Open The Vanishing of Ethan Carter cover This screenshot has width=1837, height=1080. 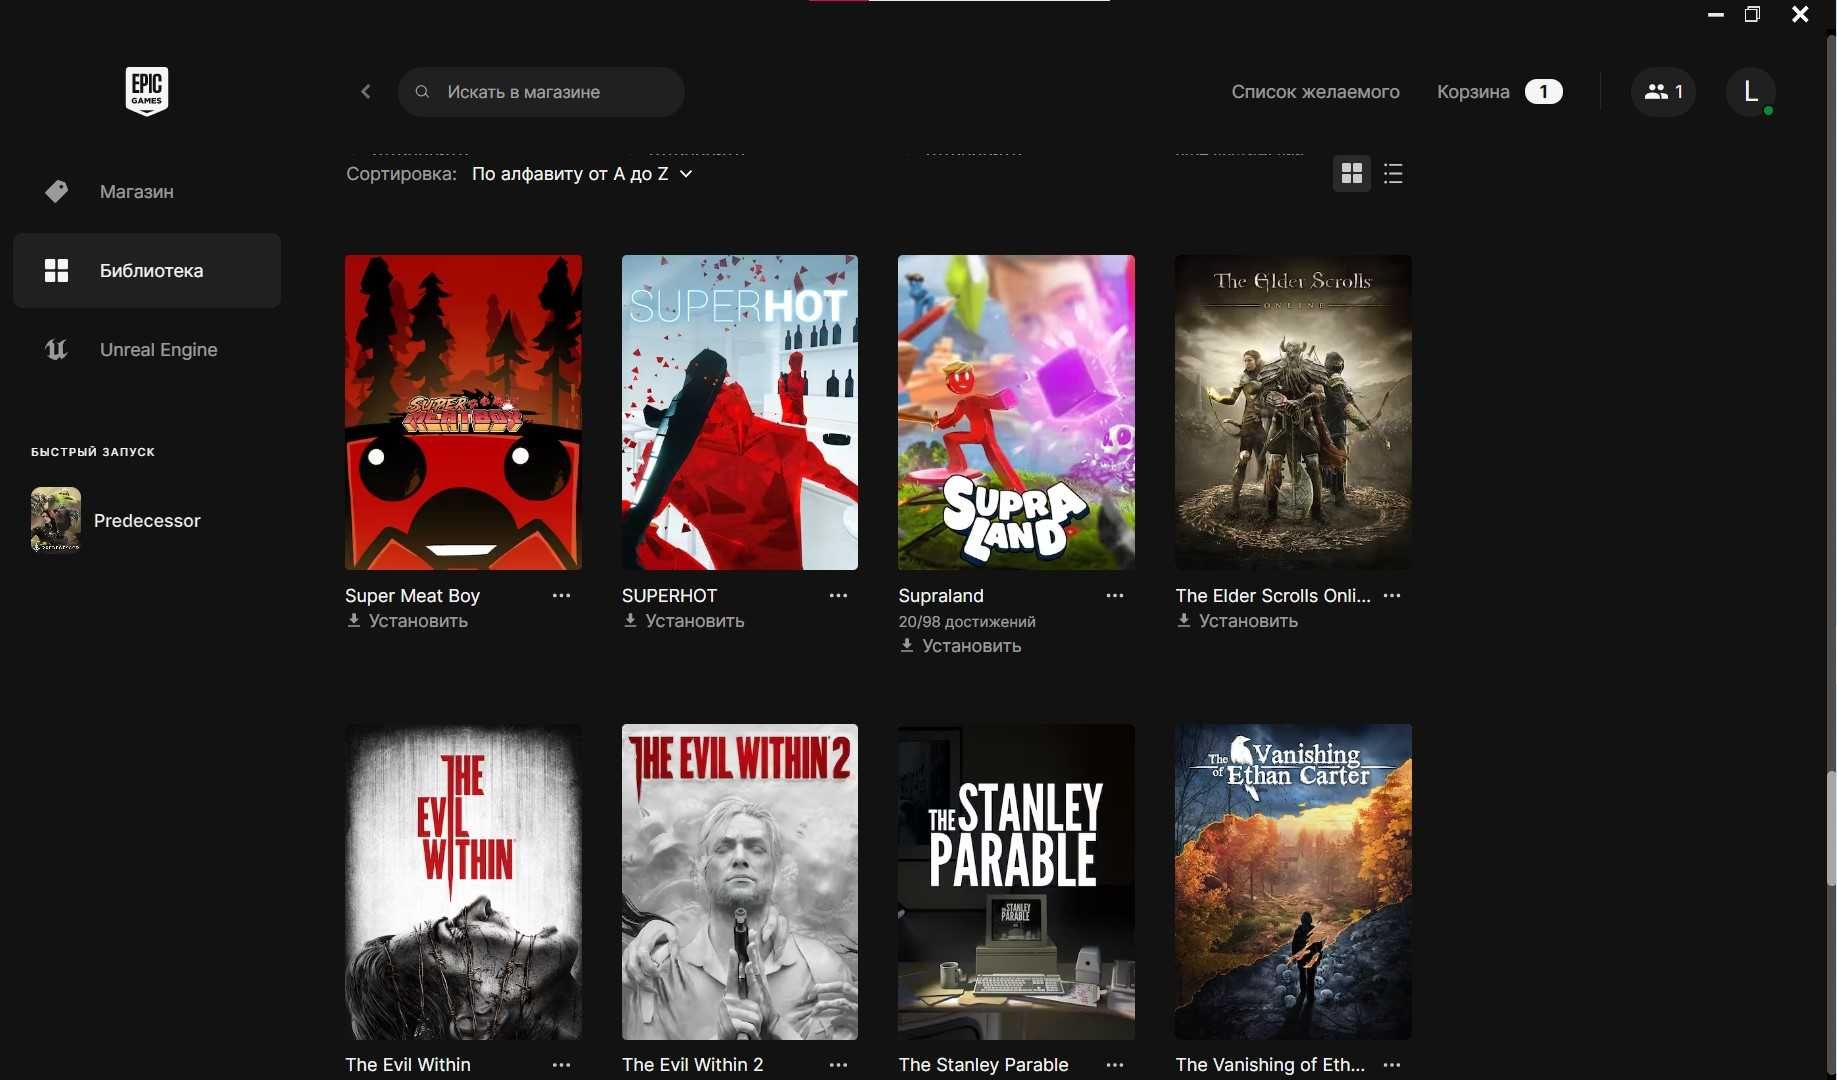[1293, 882]
